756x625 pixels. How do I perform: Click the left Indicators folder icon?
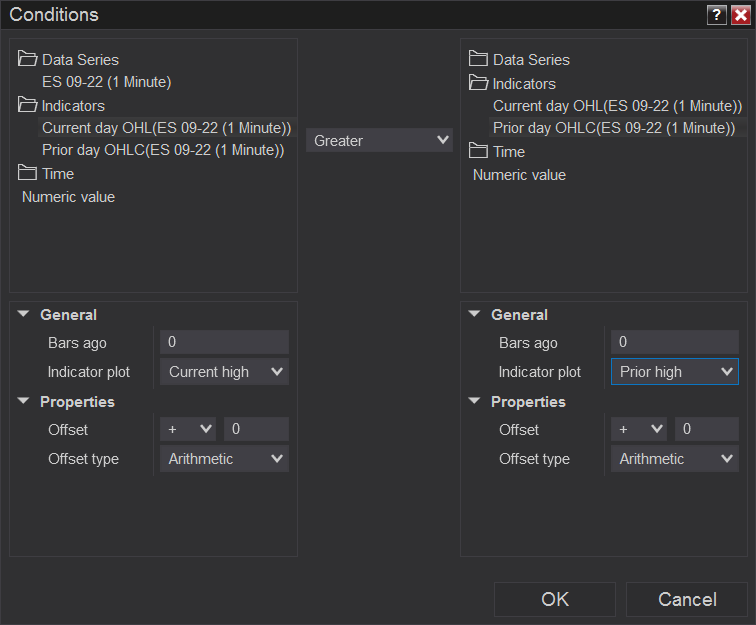coord(28,105)
